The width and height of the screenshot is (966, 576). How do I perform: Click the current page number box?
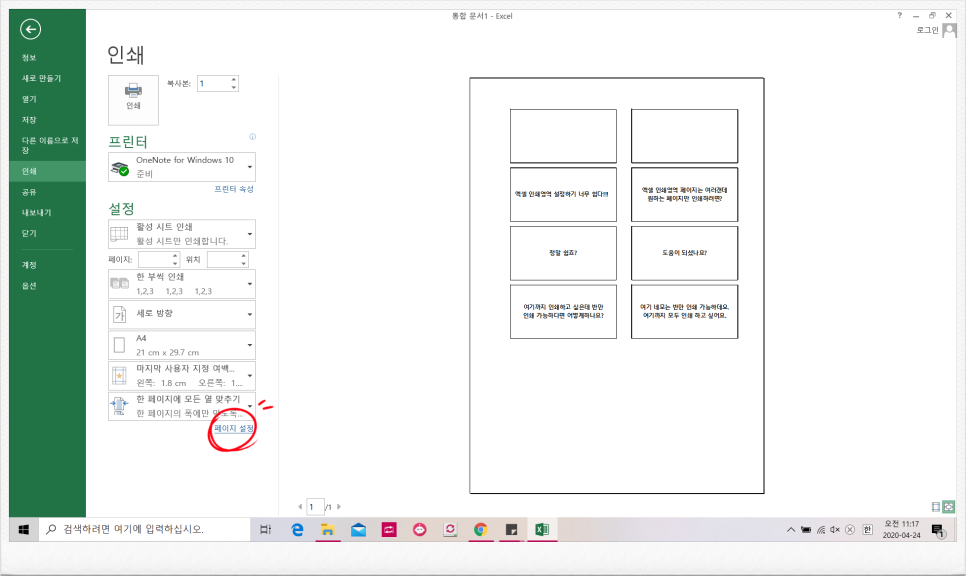[x=315, y=507]
